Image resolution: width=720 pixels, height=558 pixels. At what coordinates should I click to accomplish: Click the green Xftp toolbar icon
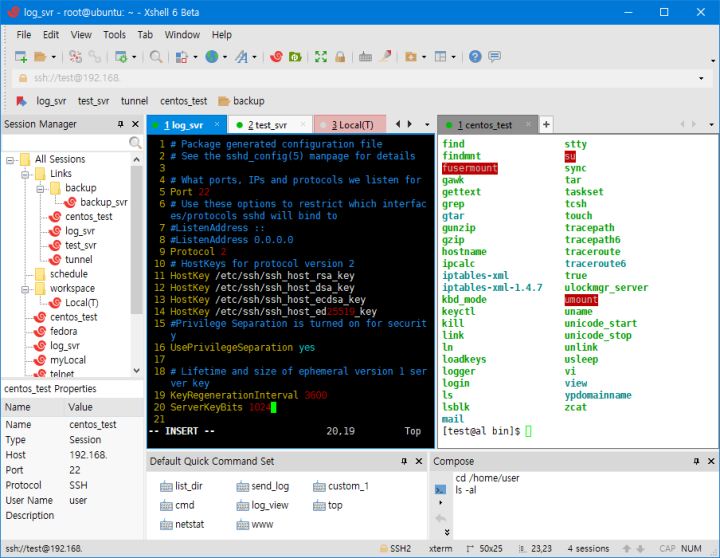[x=296, y=57]
